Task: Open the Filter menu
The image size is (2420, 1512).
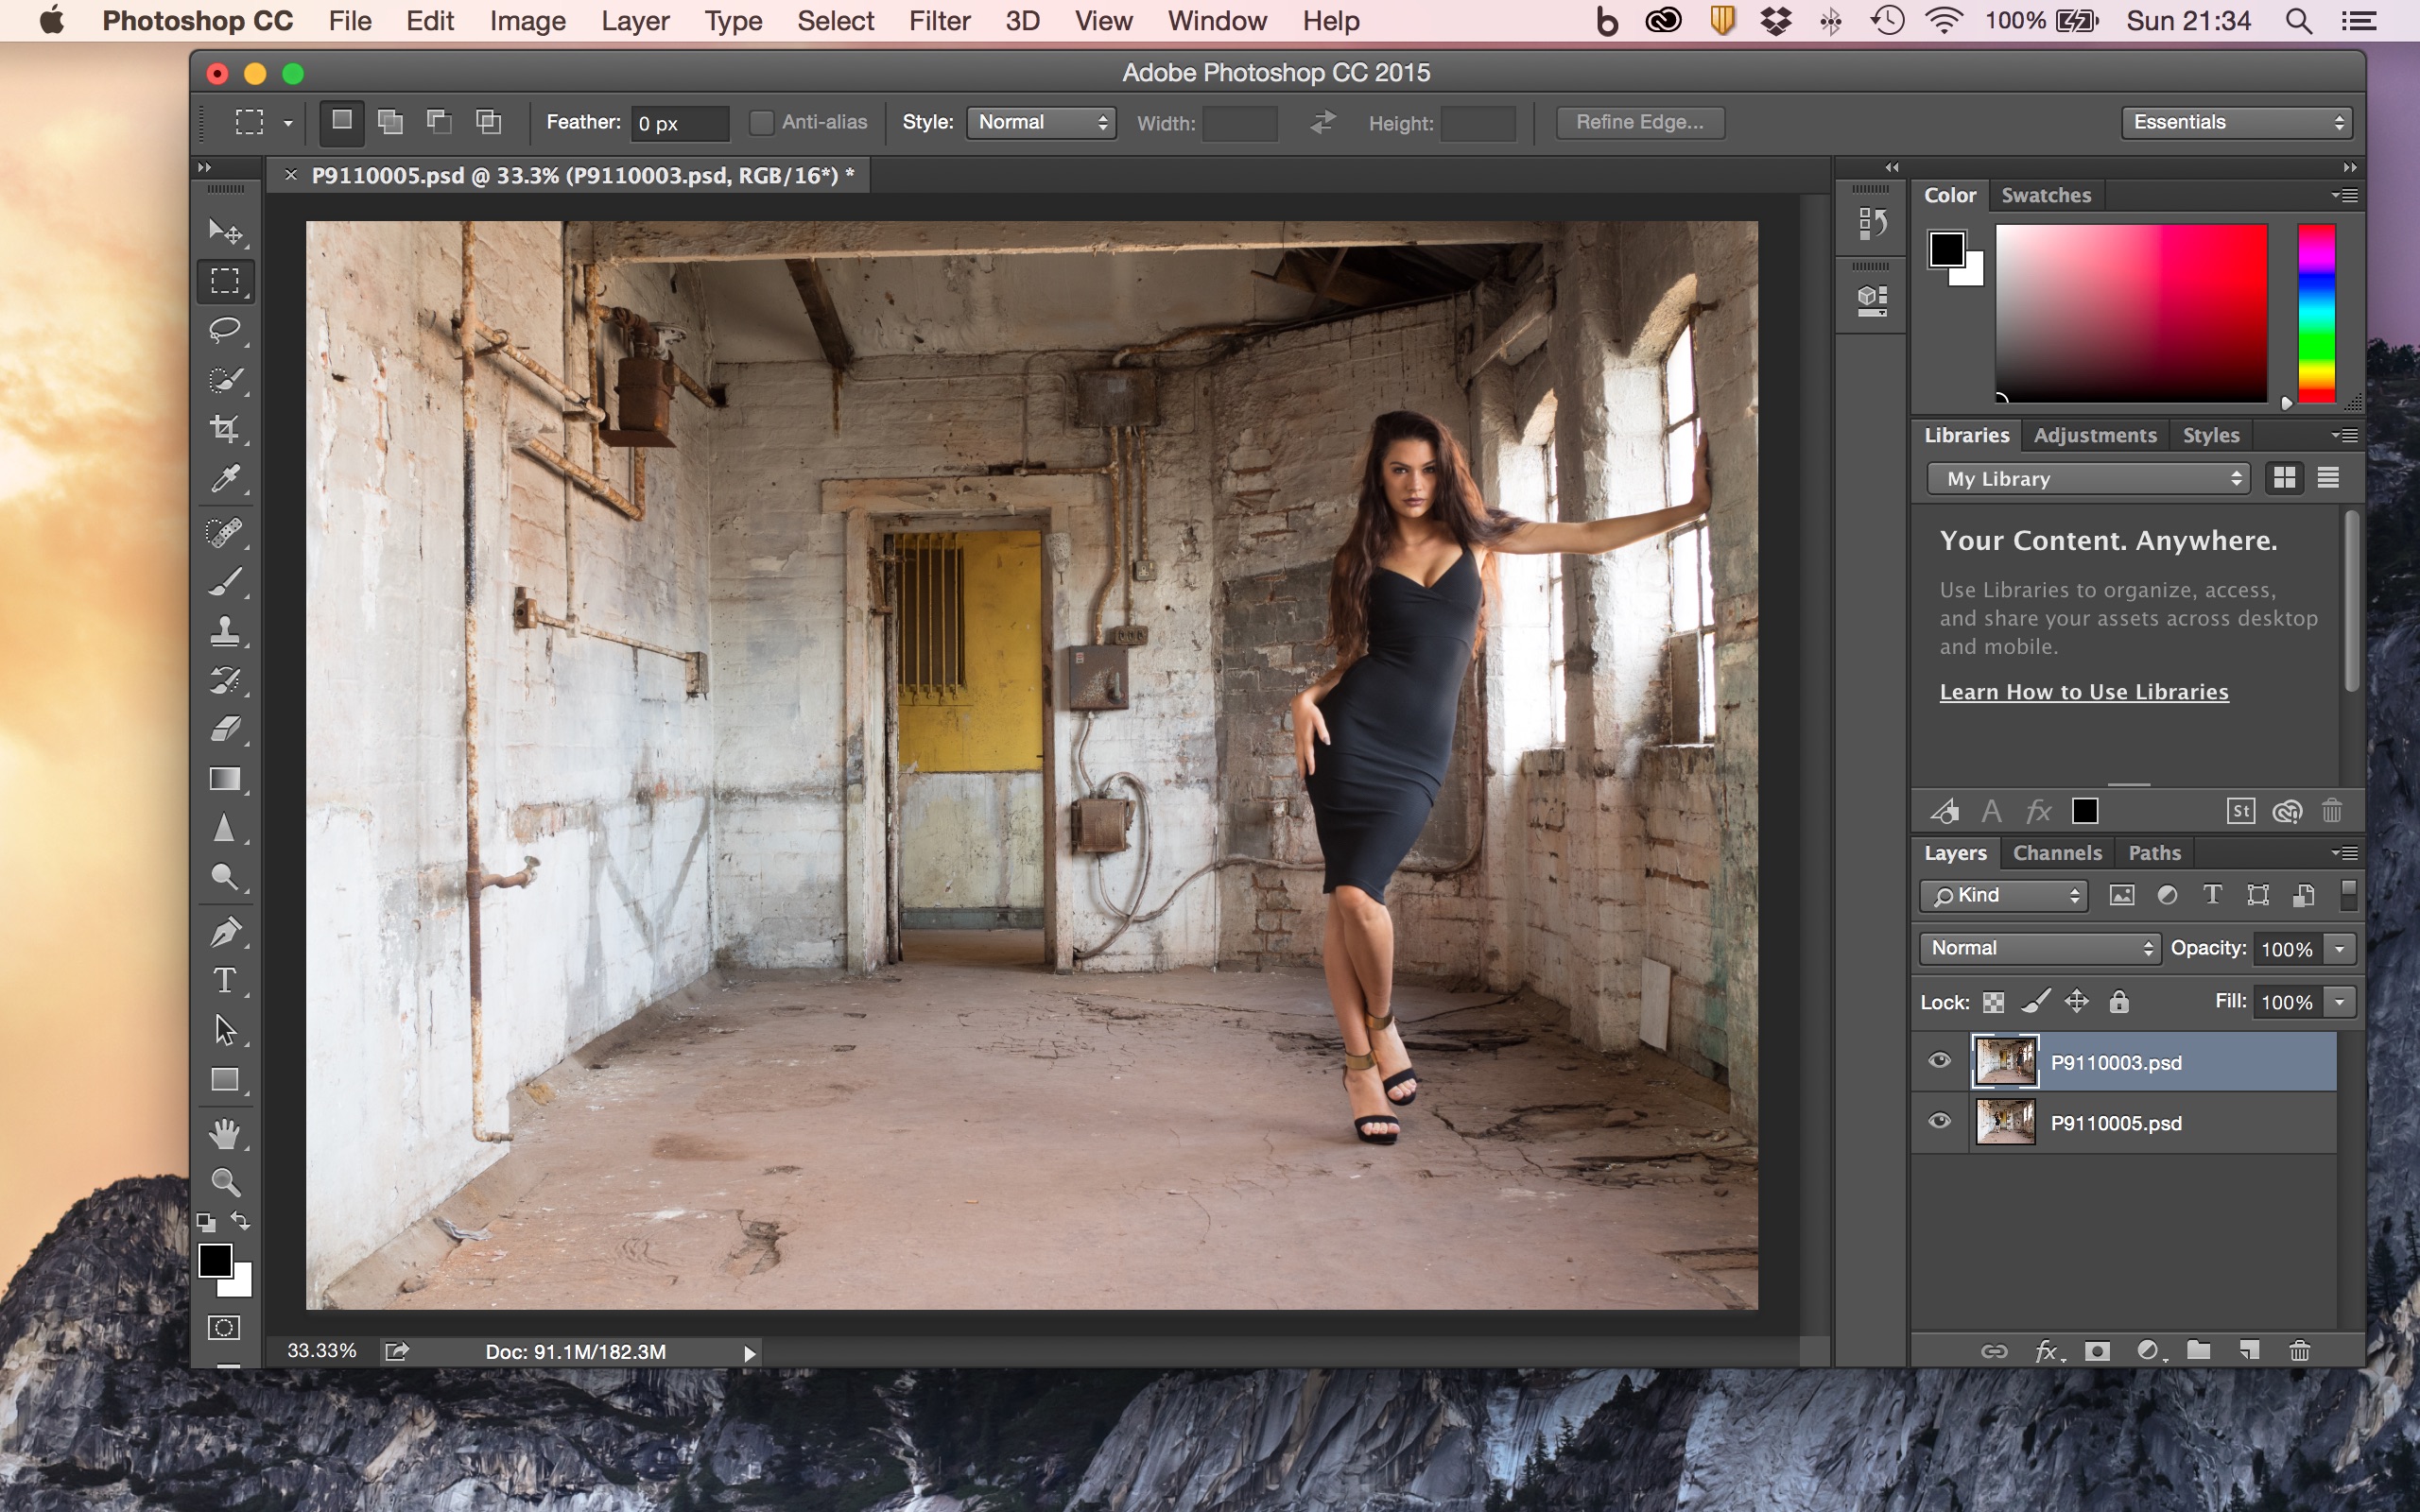Action: click(x=938, y=21)
